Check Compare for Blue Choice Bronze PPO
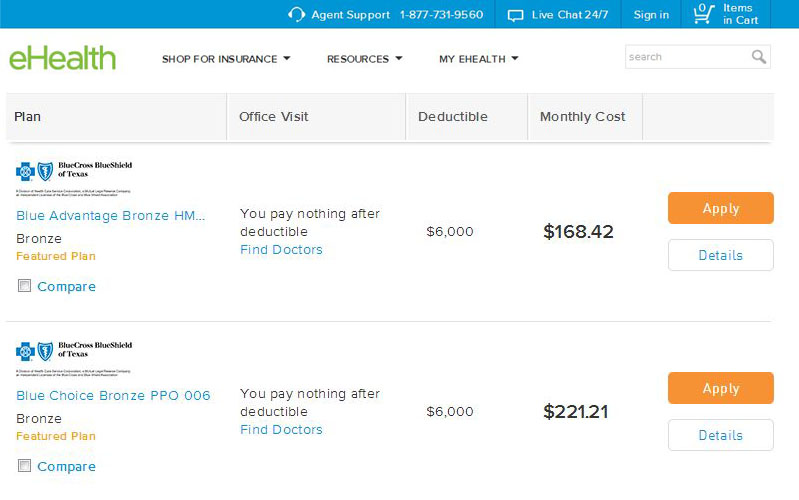This screenshot has height=500, width=799. 25,467
